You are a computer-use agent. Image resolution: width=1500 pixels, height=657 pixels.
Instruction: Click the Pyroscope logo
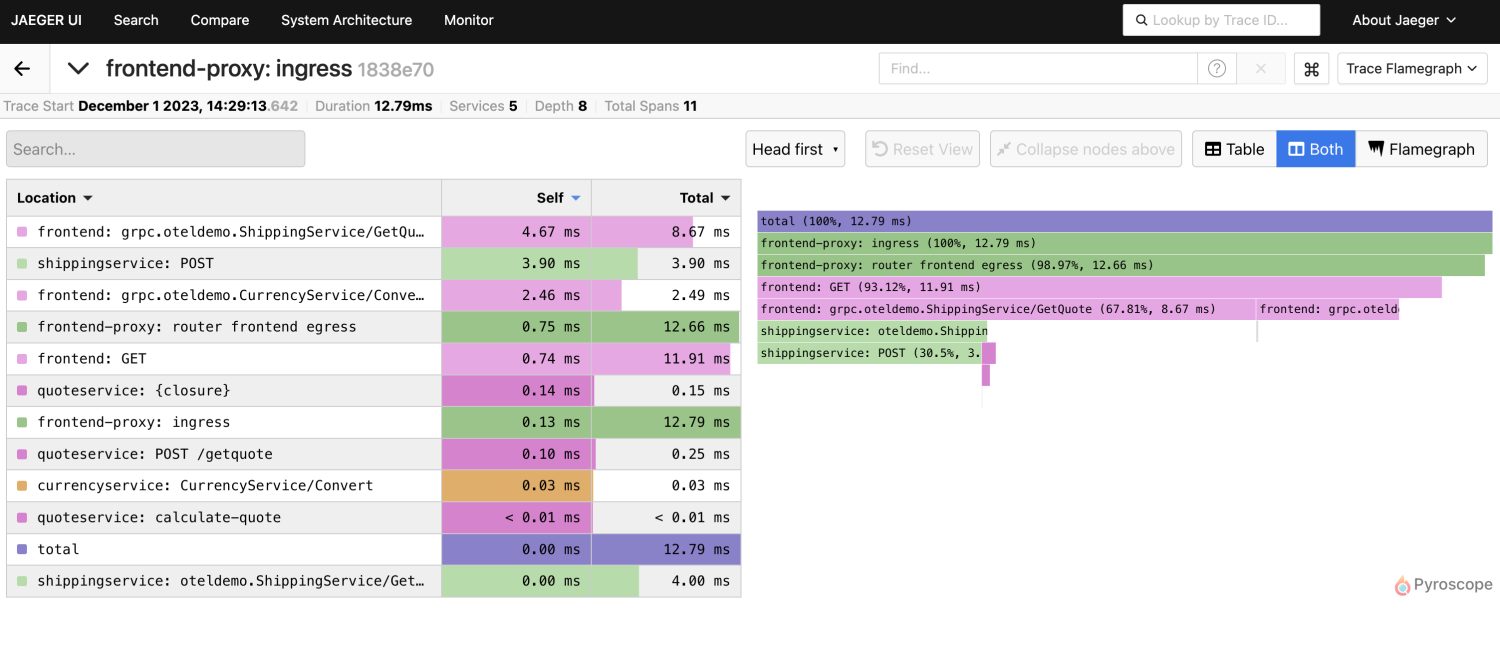[1443, 585]
